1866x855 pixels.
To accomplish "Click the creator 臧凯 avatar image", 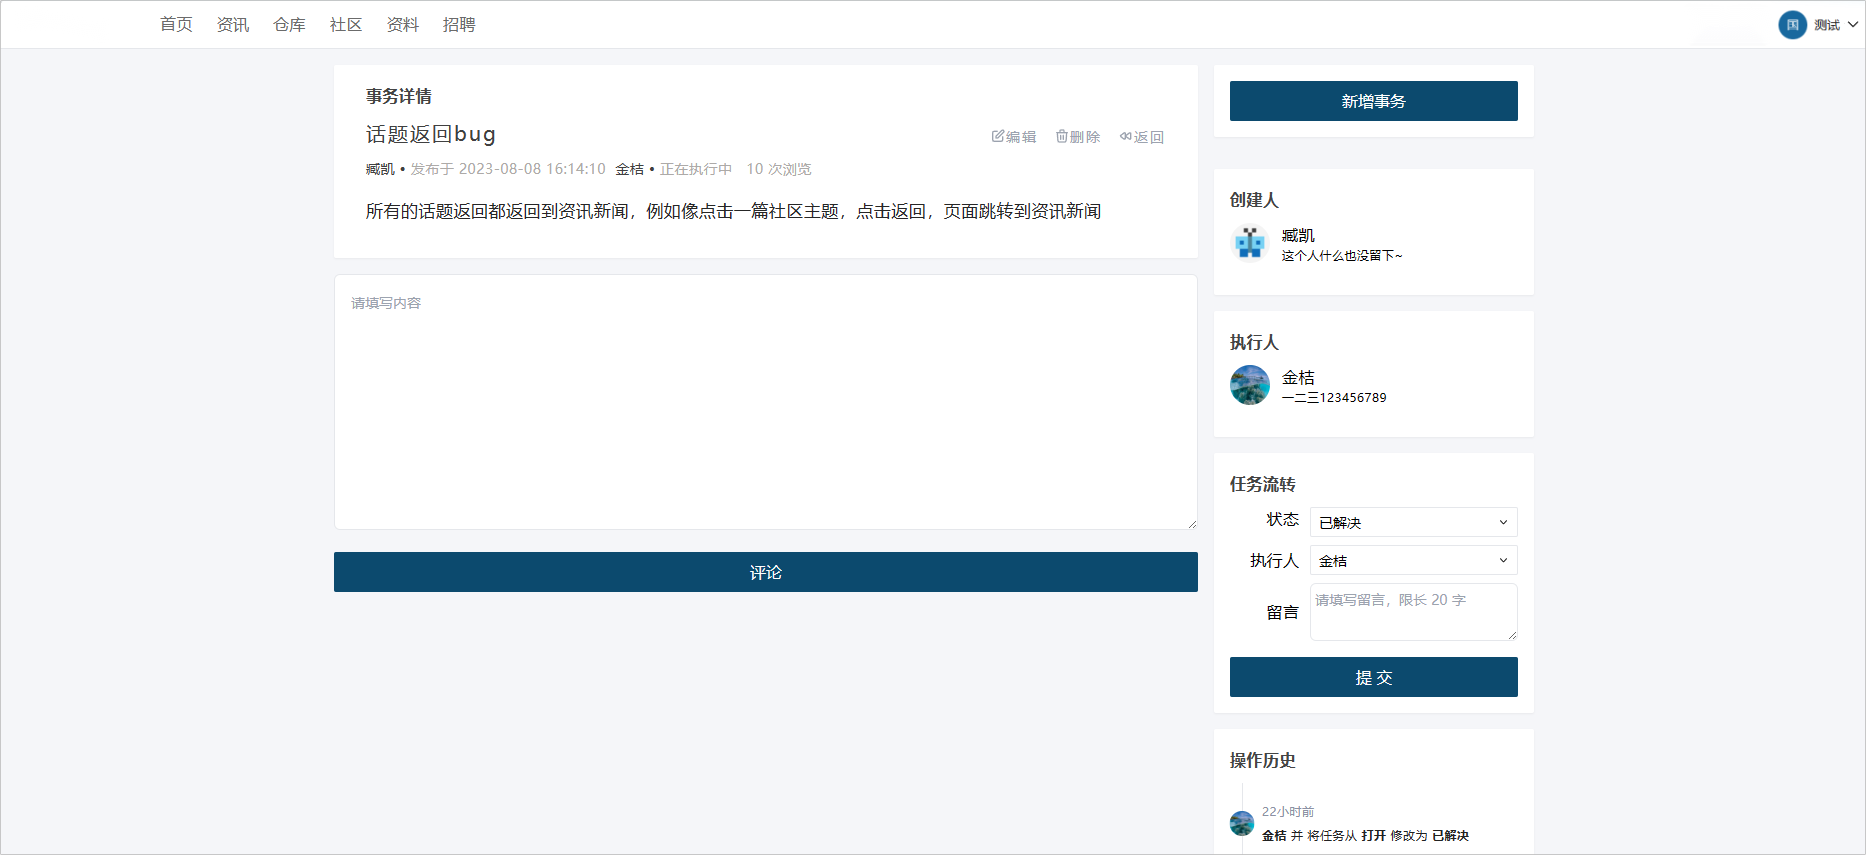I will pyautogui.click(x=1250, y=243).
